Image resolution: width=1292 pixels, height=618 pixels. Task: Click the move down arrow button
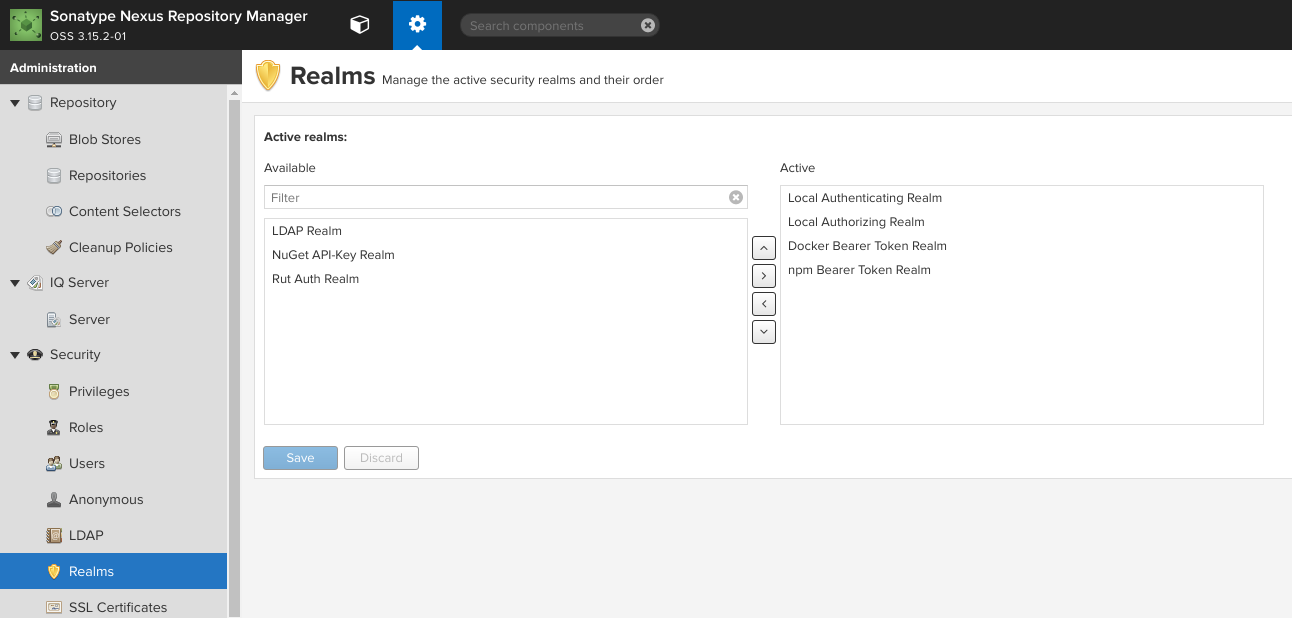pos(764,331)
